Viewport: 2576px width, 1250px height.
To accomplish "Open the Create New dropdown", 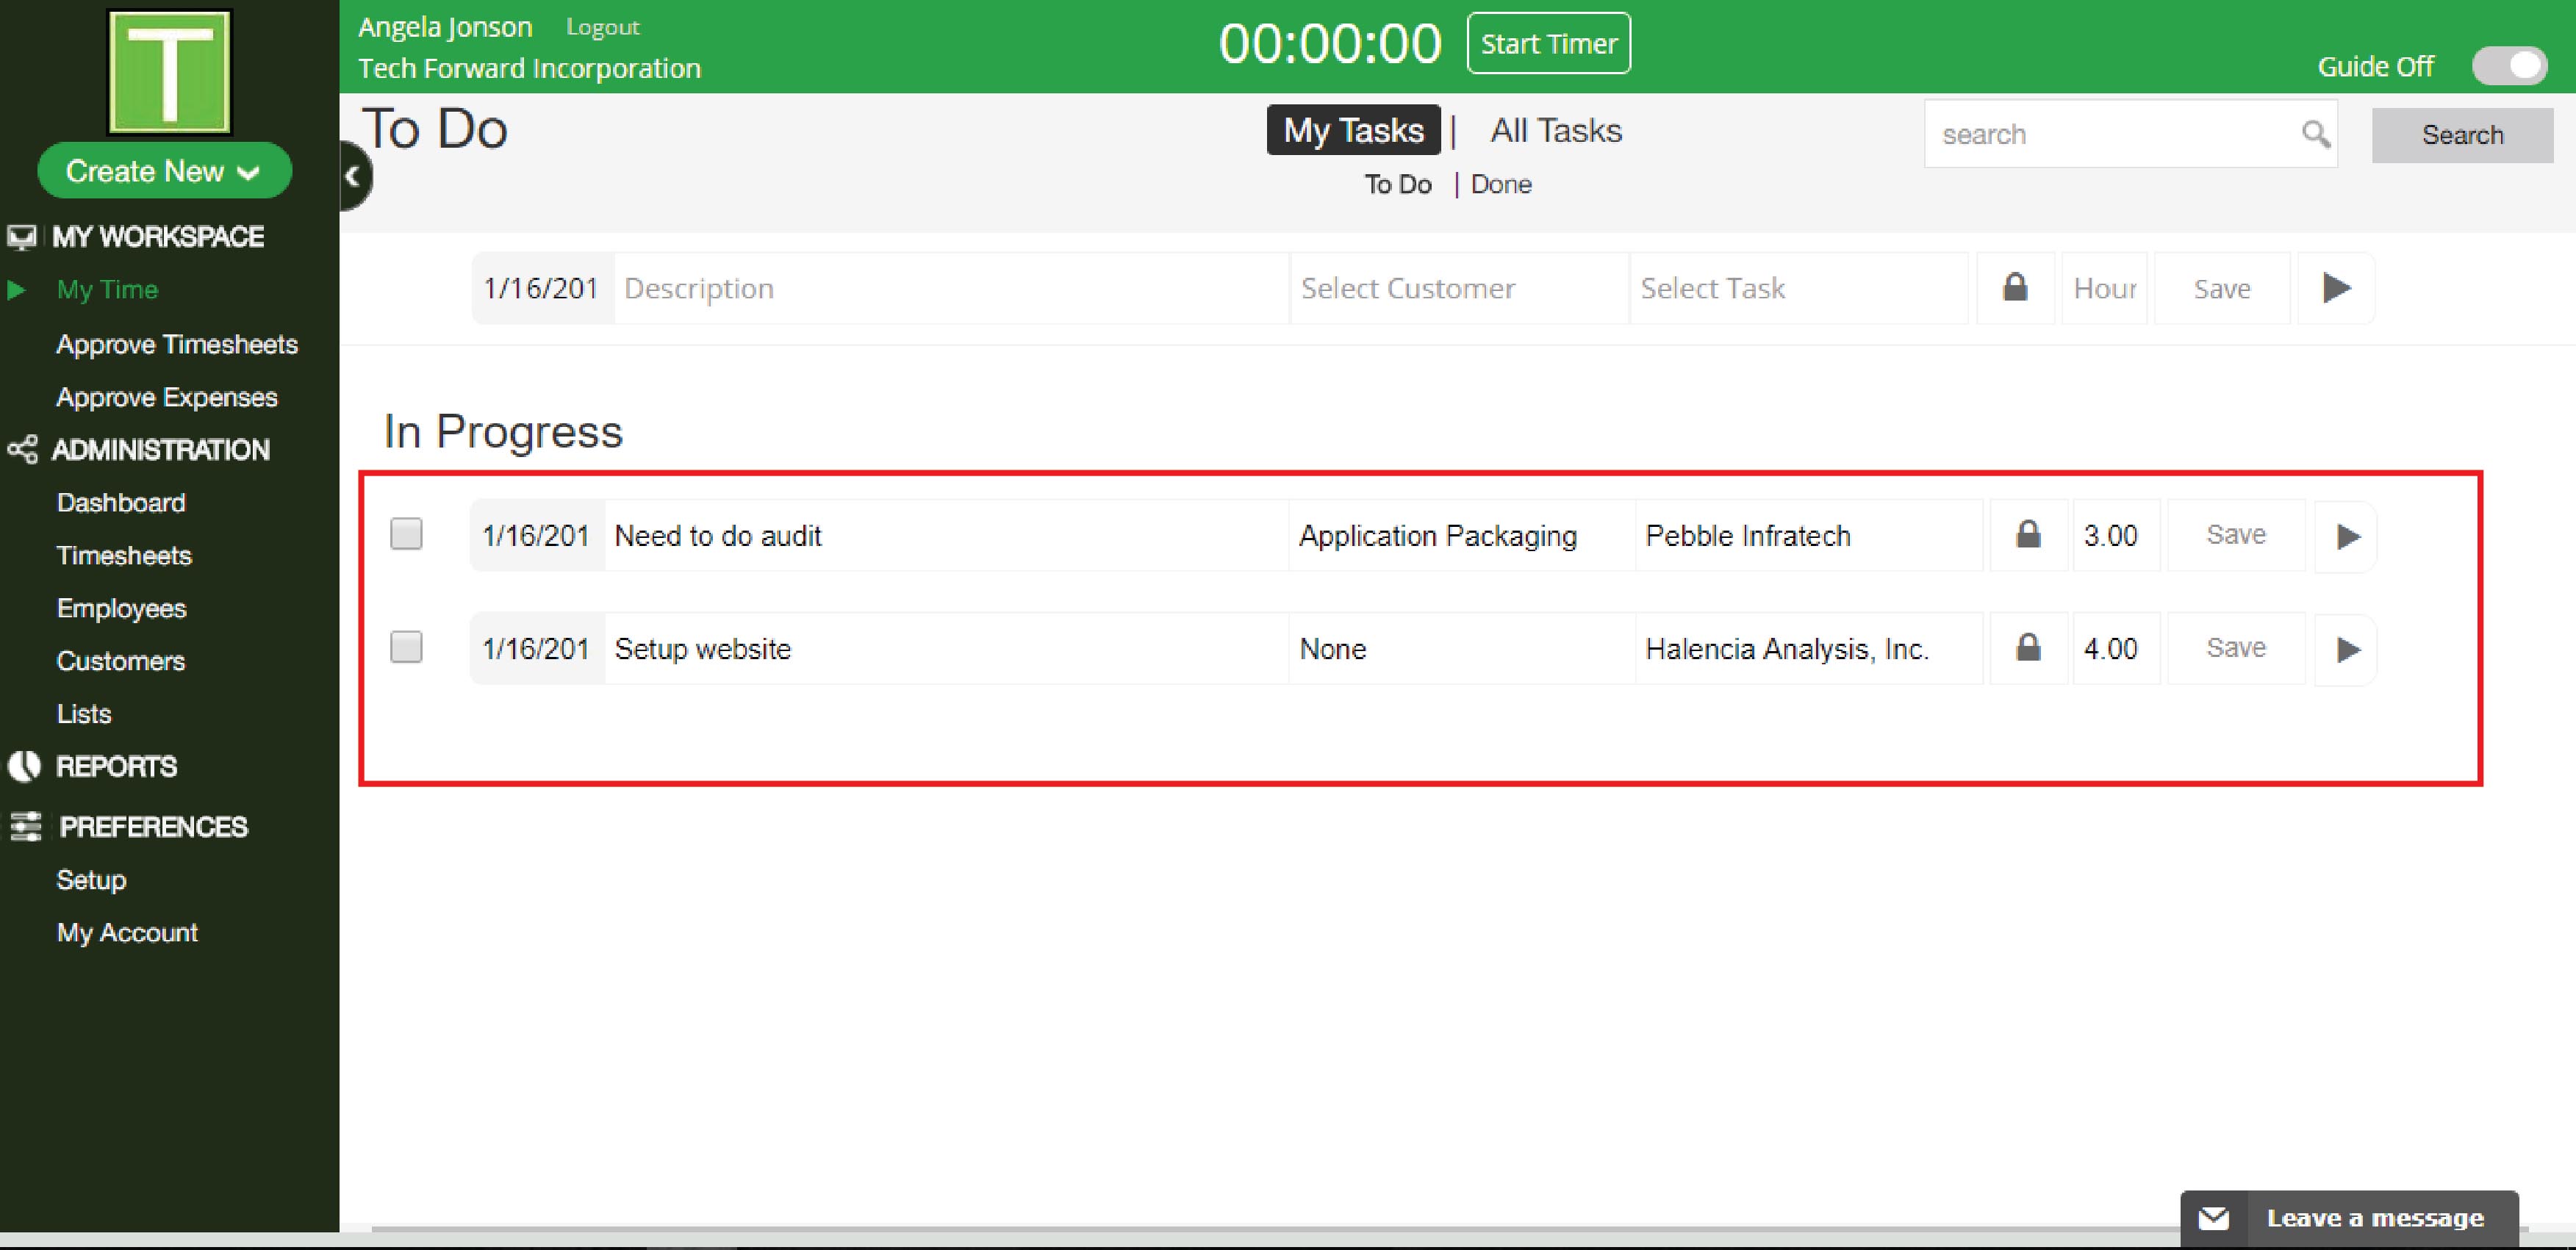I will point(164,171).
